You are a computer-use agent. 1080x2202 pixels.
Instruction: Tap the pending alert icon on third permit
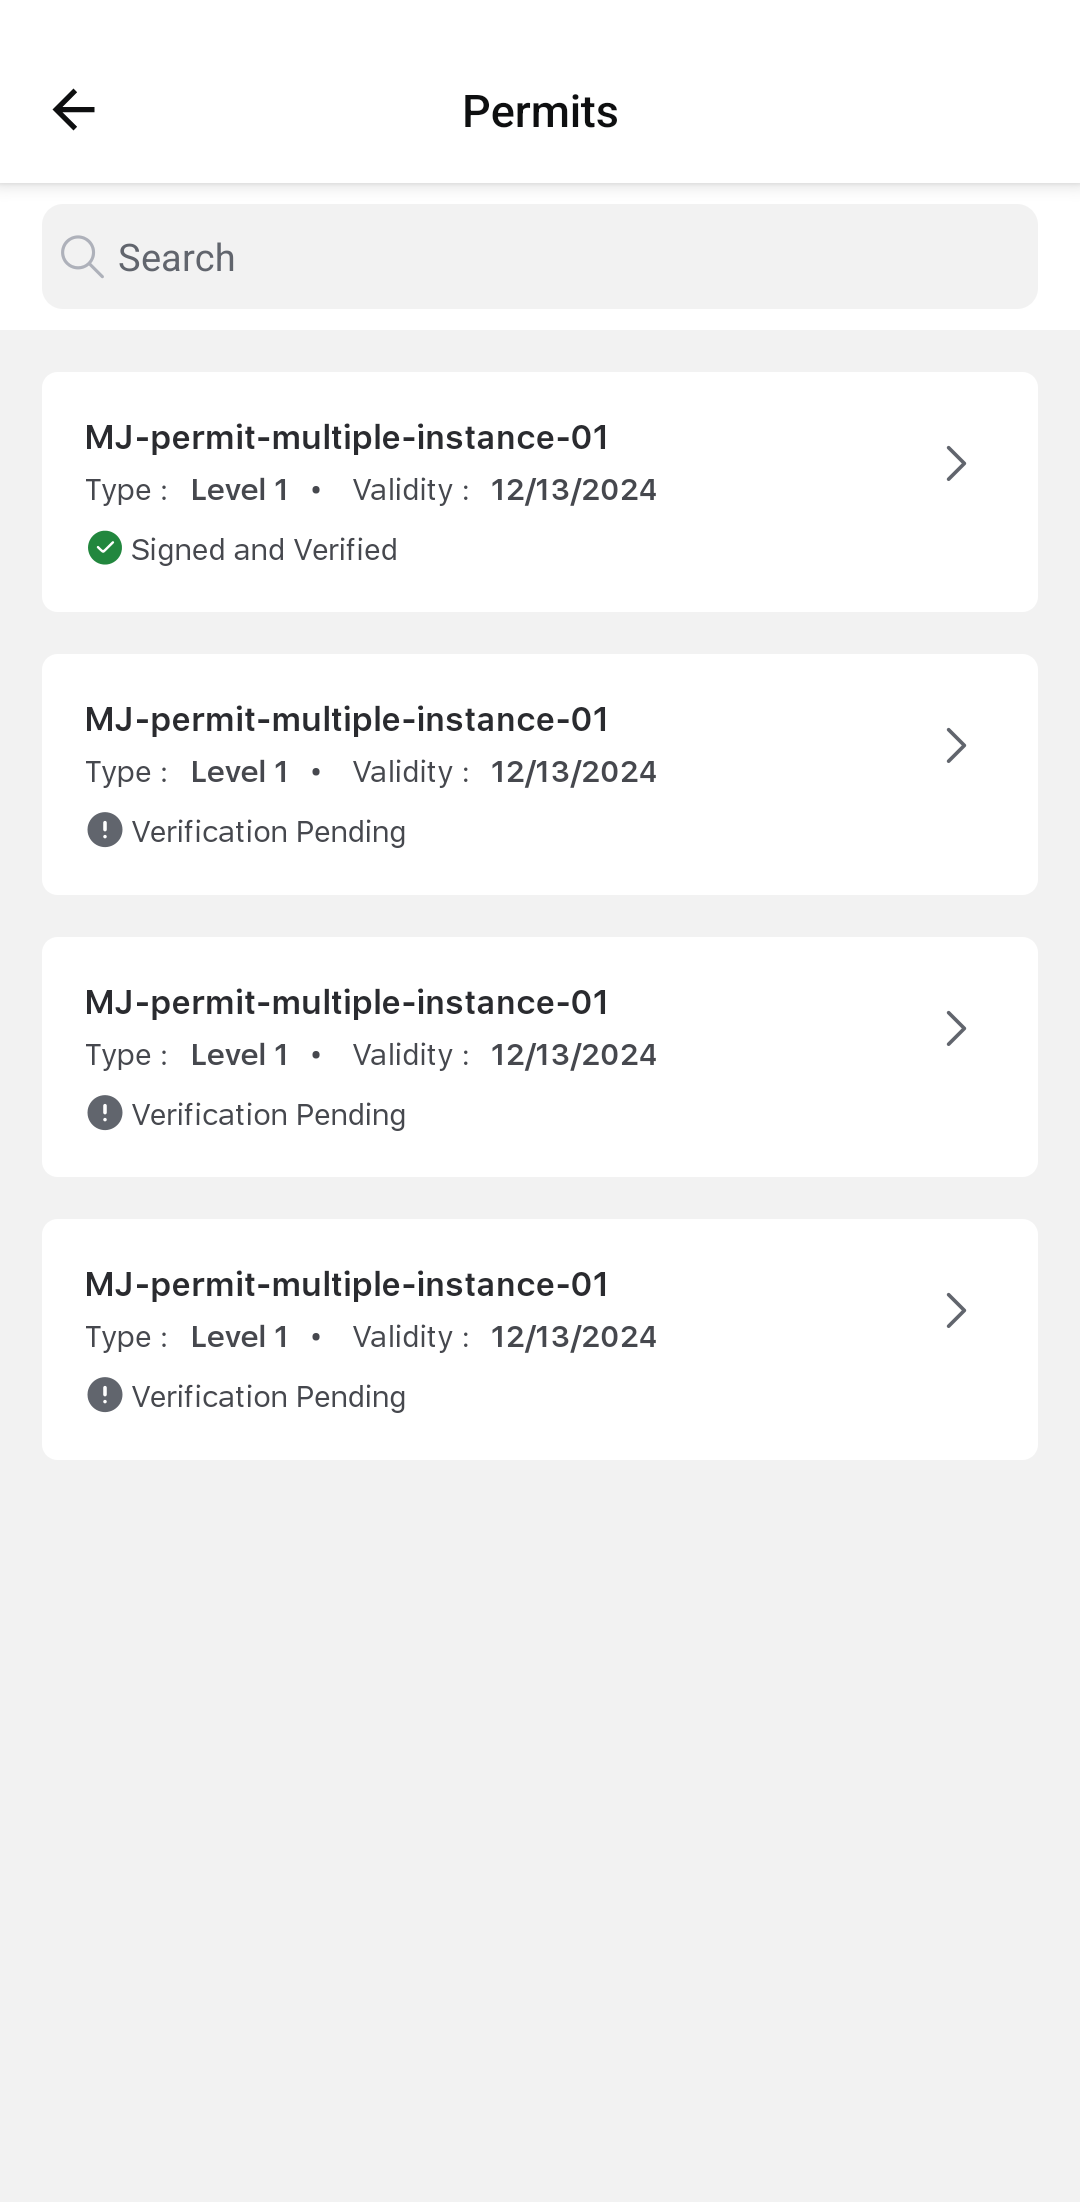tap(105, 1113)
